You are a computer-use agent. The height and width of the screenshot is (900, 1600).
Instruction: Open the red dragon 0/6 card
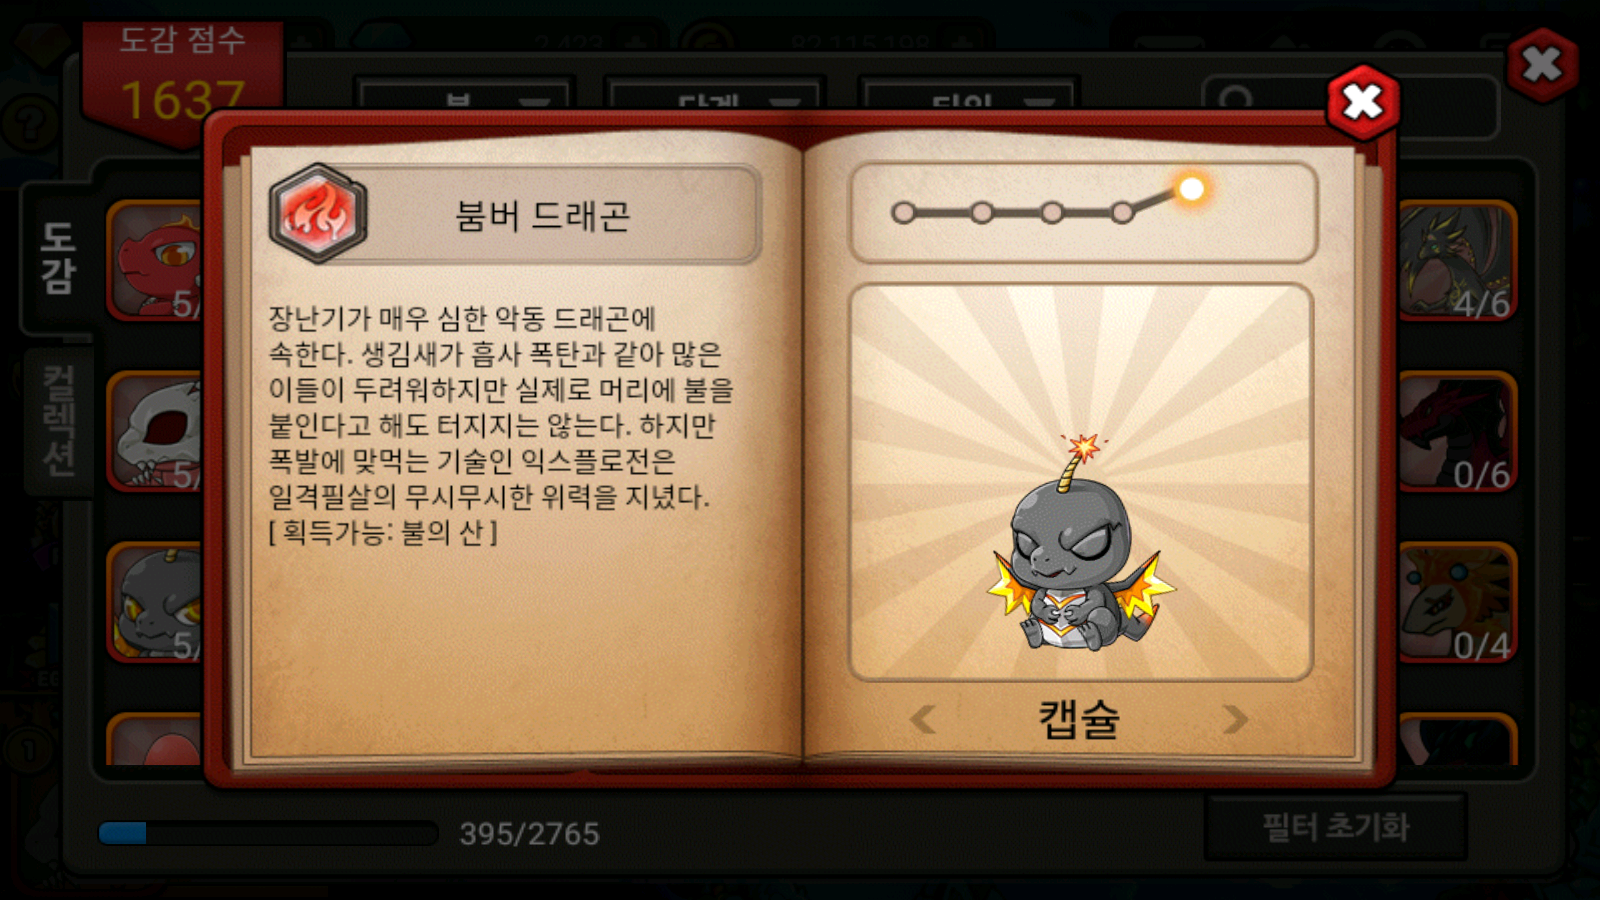click(1456, 431)
